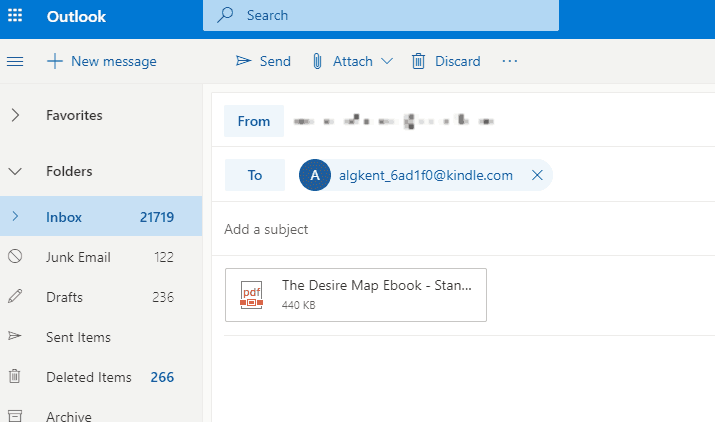Click the Junk Email count 122
The width and height of the screenshot is (715, 422).
click(164, 257)
